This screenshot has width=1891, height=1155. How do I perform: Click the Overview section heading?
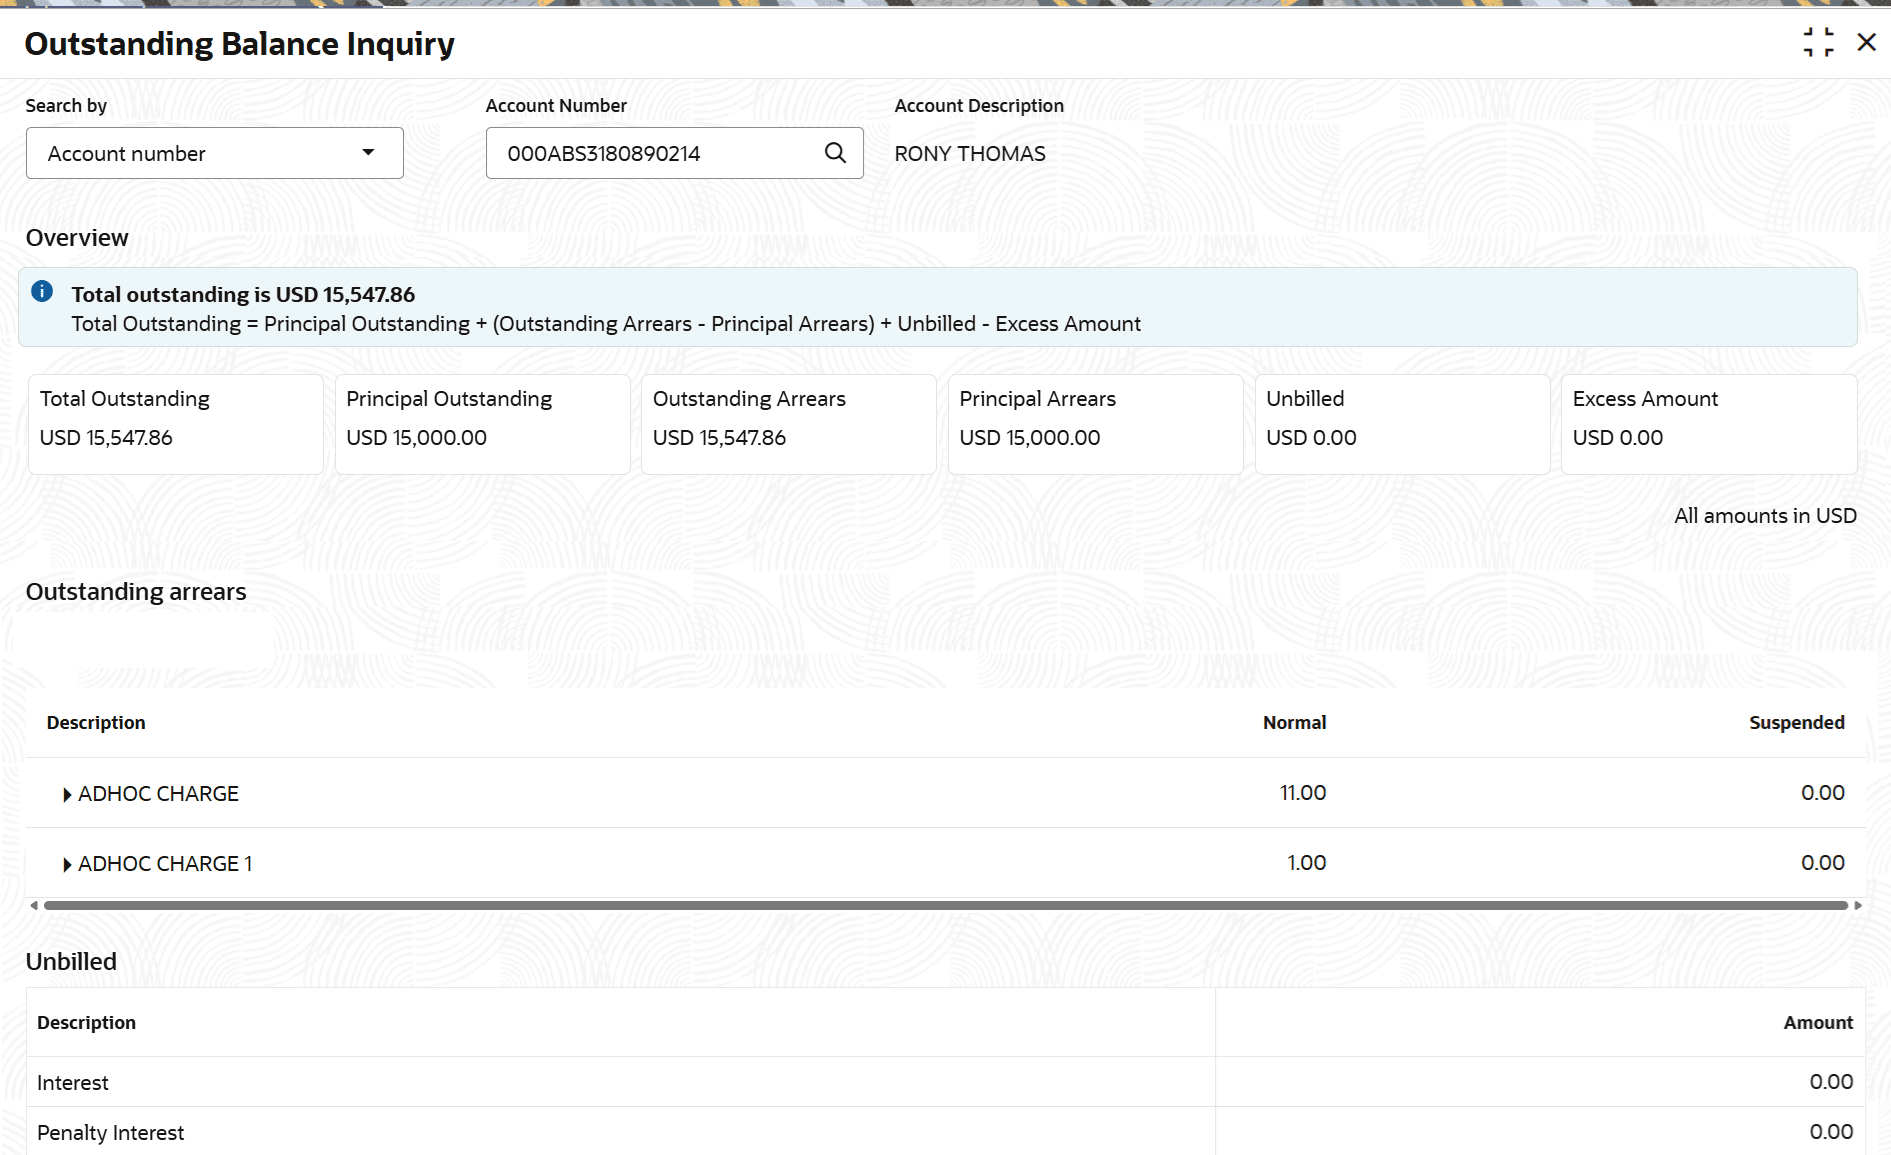tap(77, 238)
